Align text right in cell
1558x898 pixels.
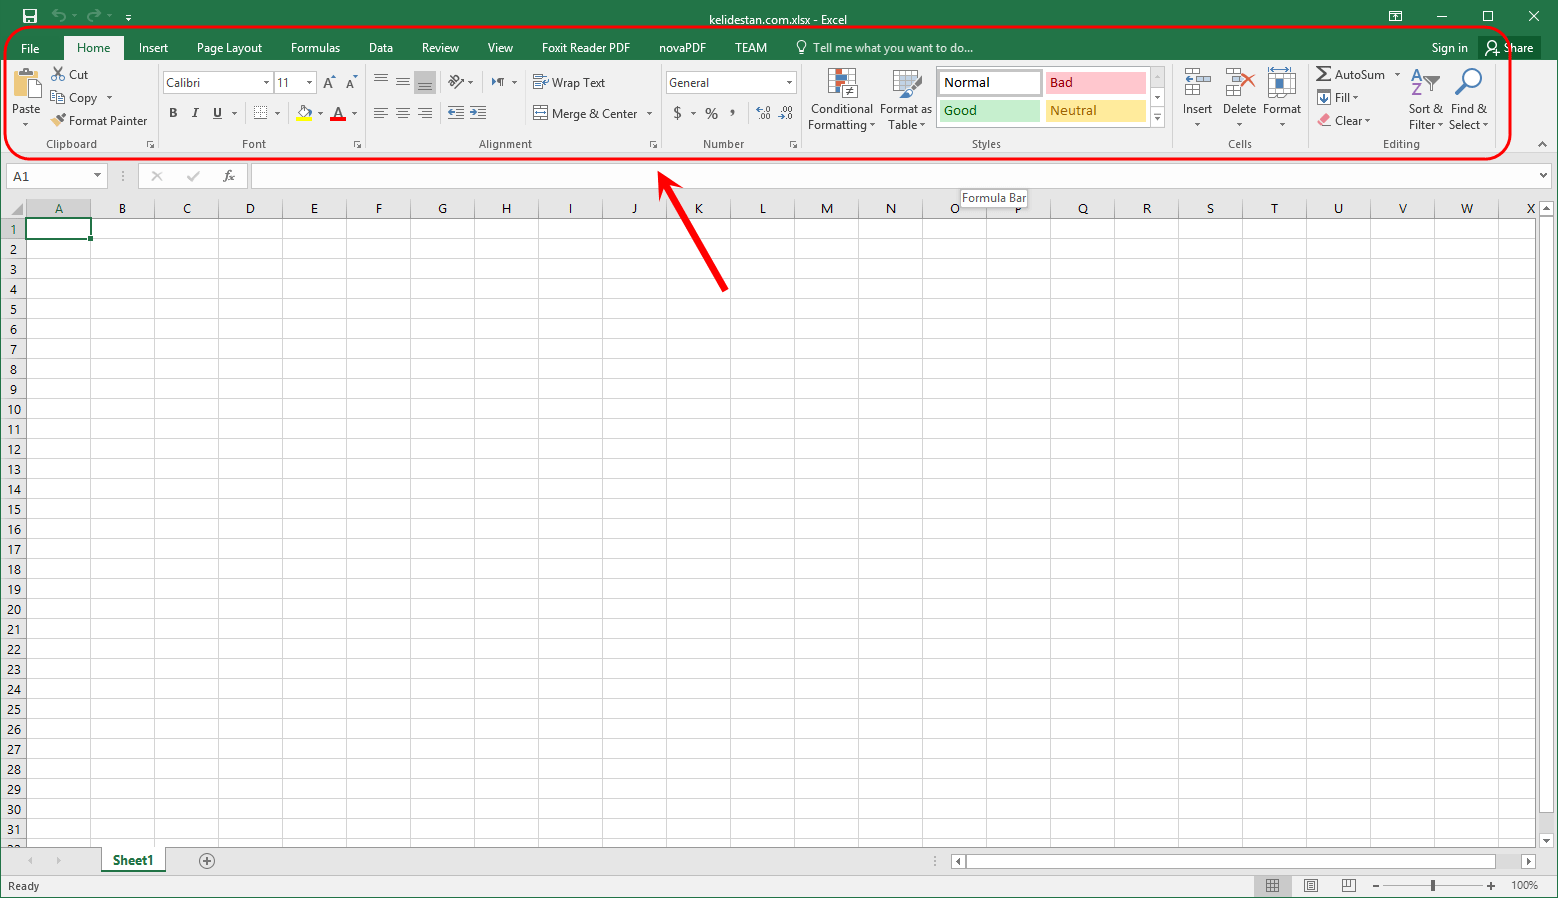425,113
